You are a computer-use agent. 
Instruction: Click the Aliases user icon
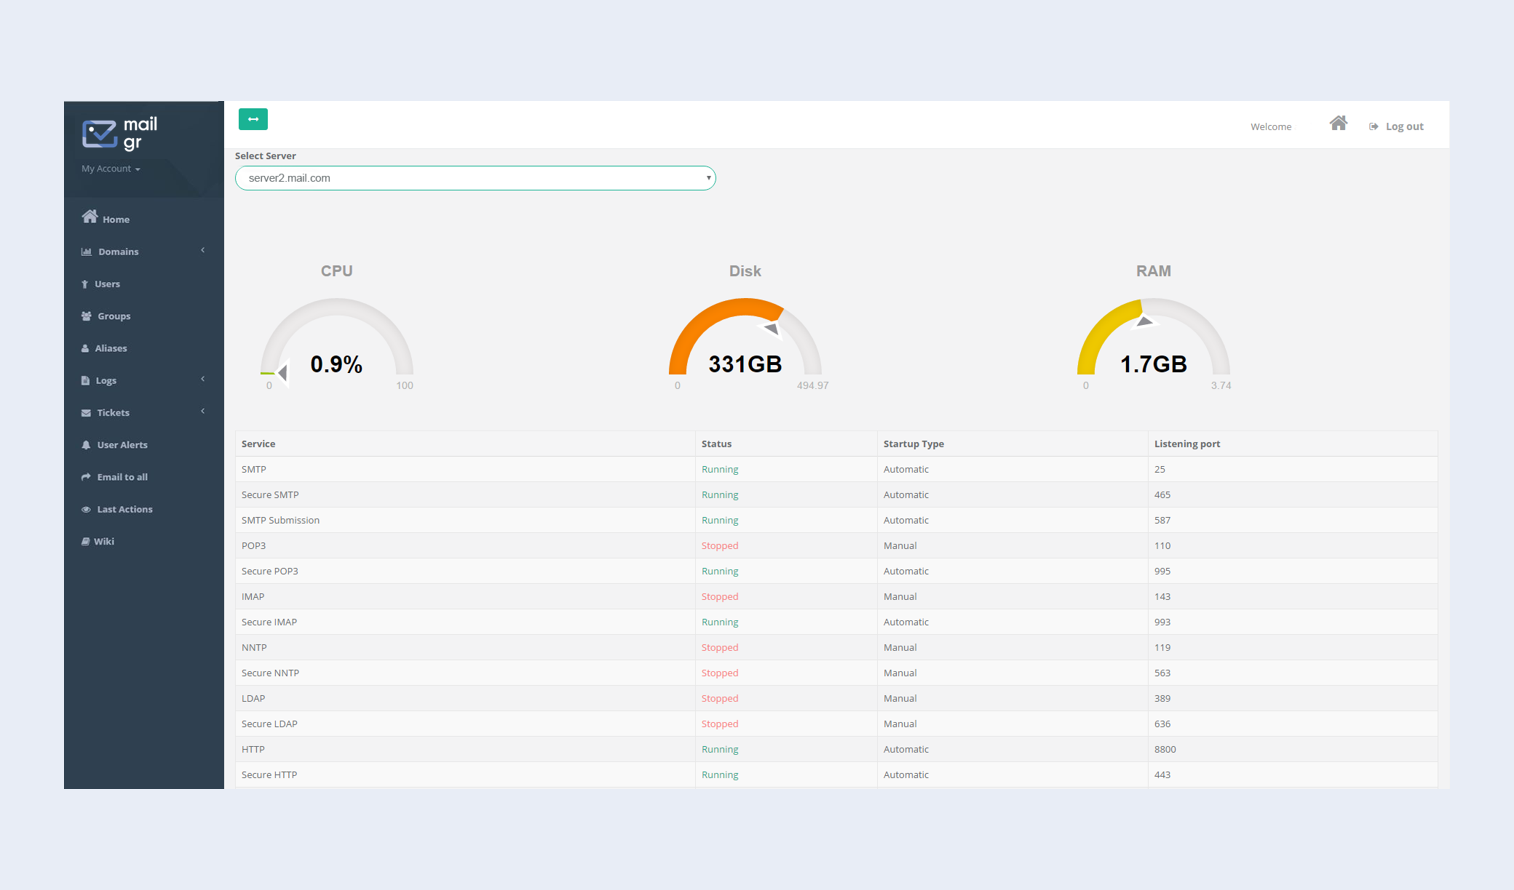(x=85, y=348)
